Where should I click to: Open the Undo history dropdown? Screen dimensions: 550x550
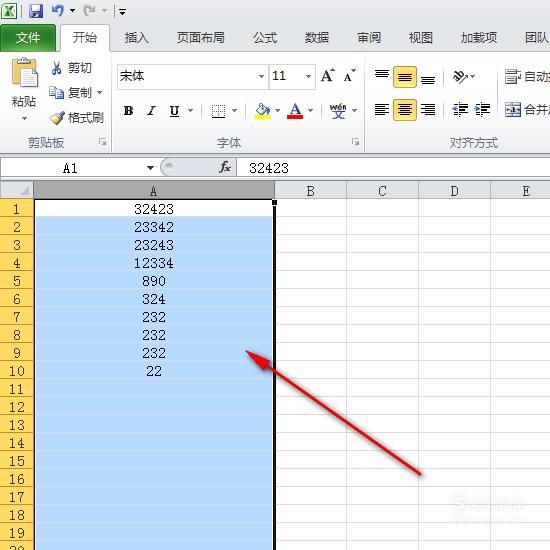tap(72, 11)
